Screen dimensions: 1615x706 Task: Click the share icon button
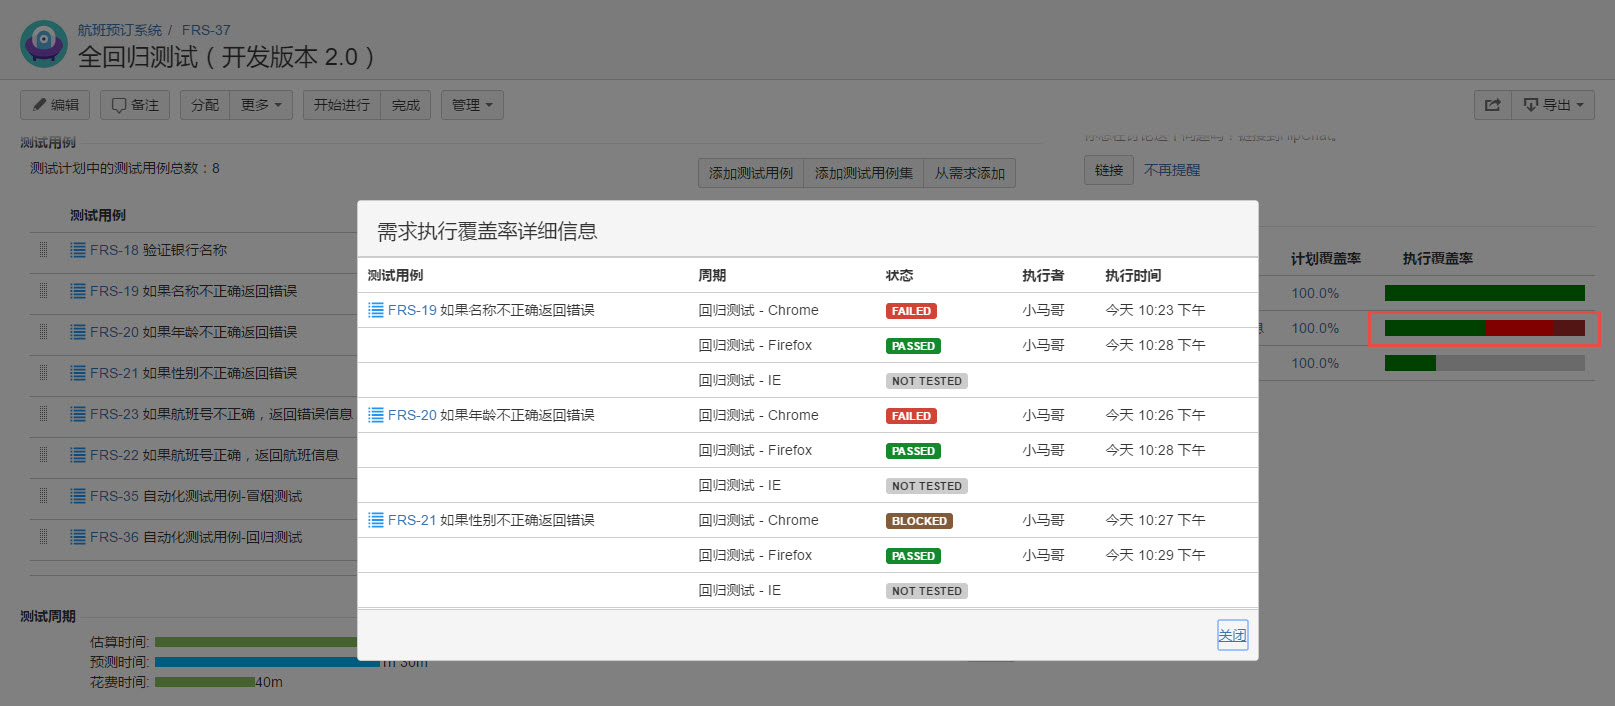click(x=1493, y=105)
